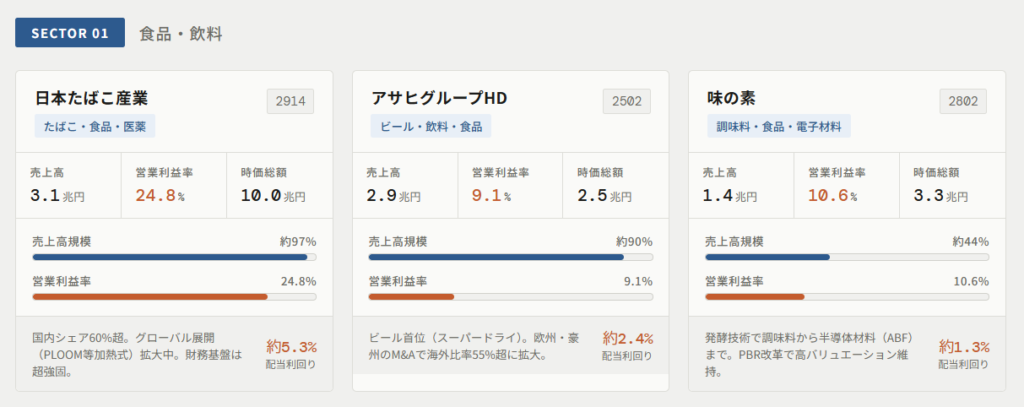Select the ビール・飲料・食品 category tag
The height and width of the screenshot is (407, 1024).
click(431, 127)
